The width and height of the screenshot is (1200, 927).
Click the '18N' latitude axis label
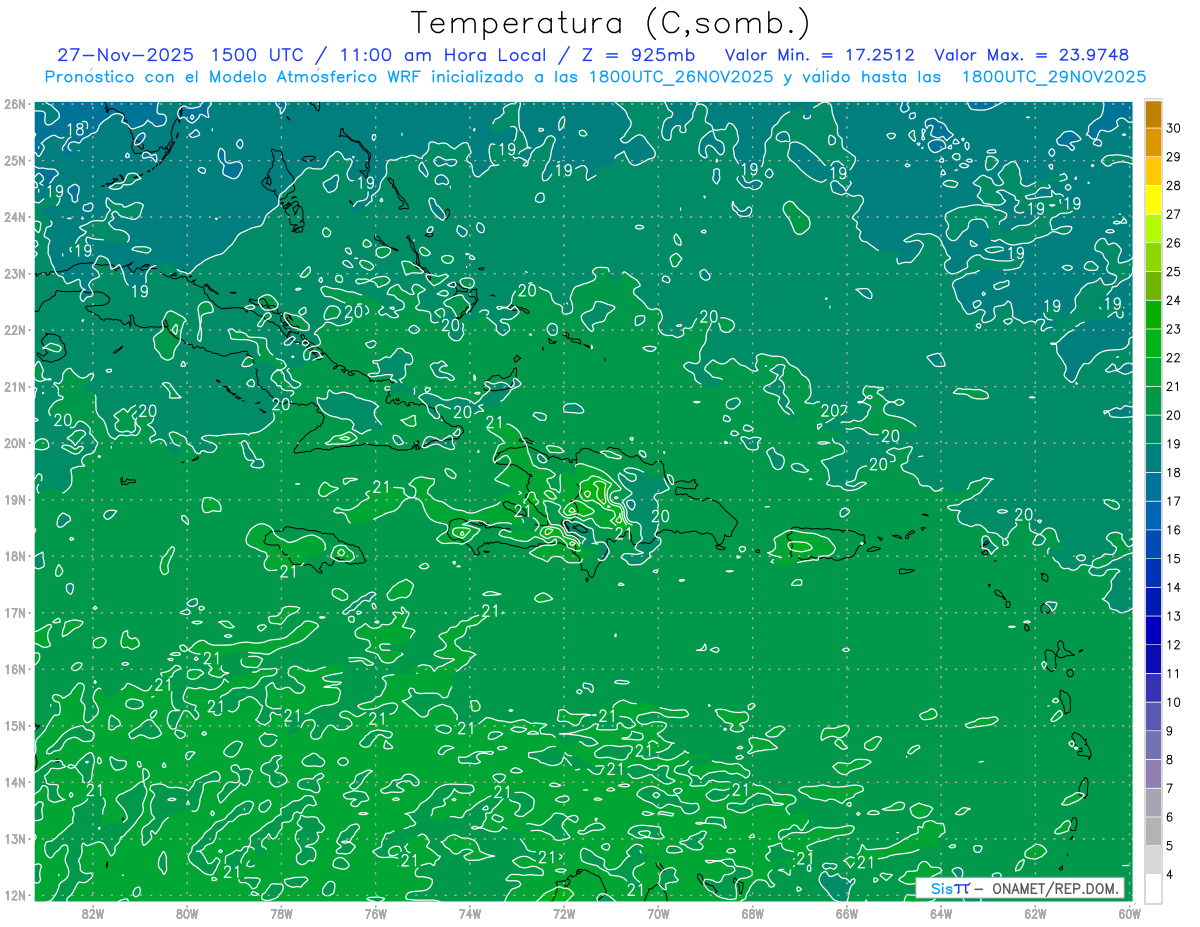[x=14, y=556]
